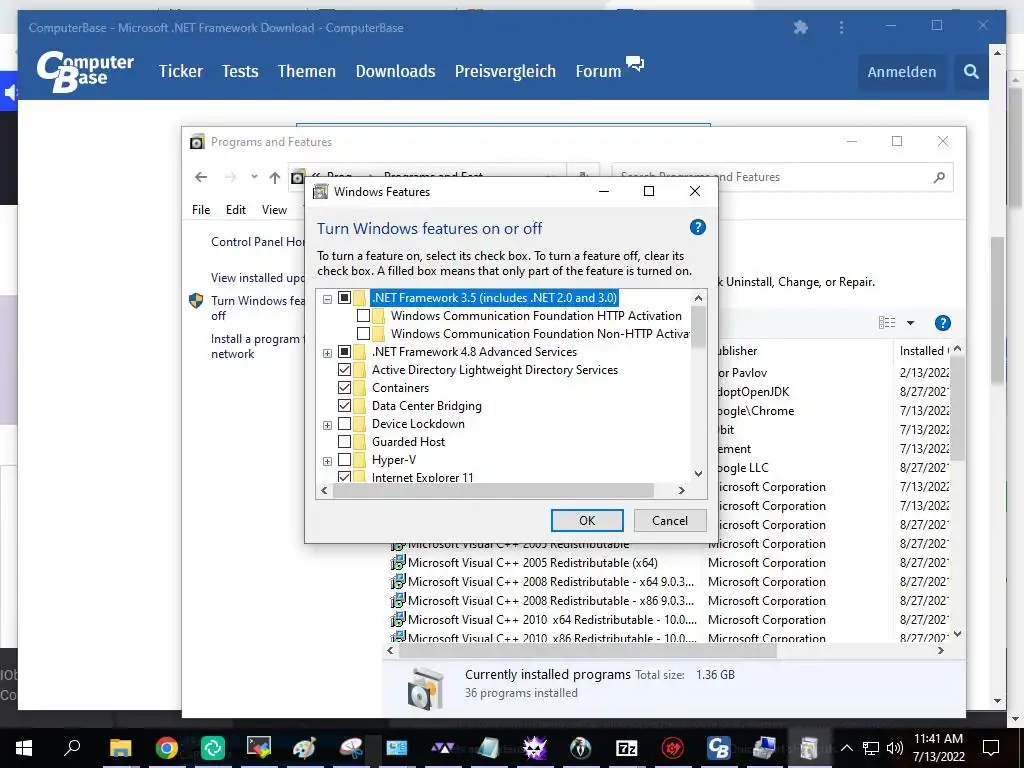Click the features list vertical scrollbar thumb

click(698, 327)
